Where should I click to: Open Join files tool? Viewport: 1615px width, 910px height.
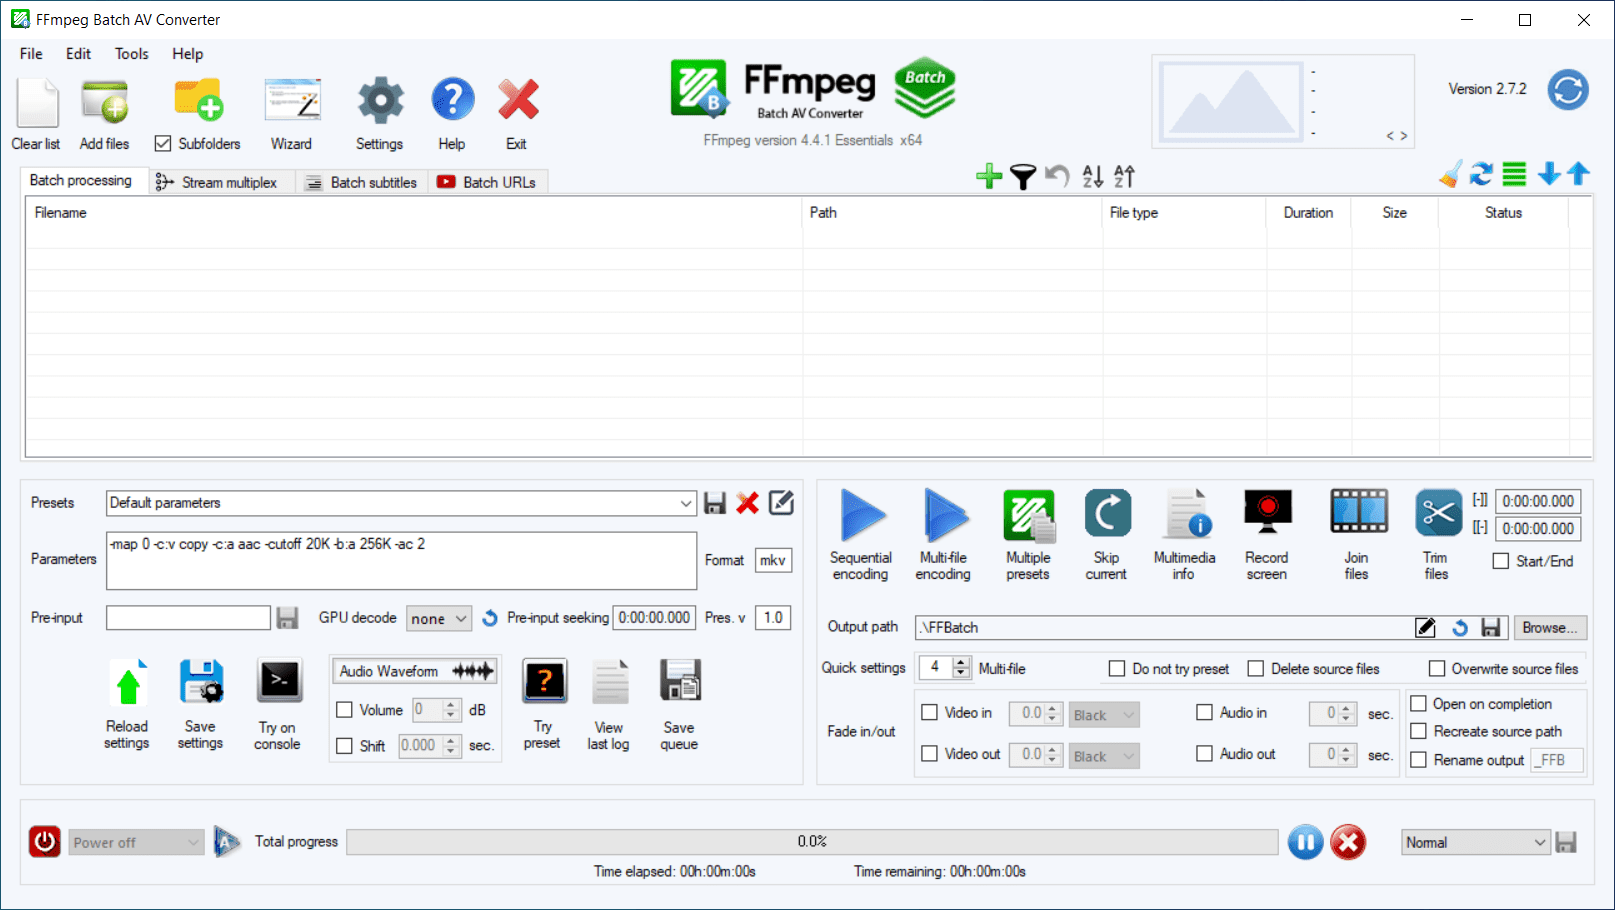(x=1359, y=512)
